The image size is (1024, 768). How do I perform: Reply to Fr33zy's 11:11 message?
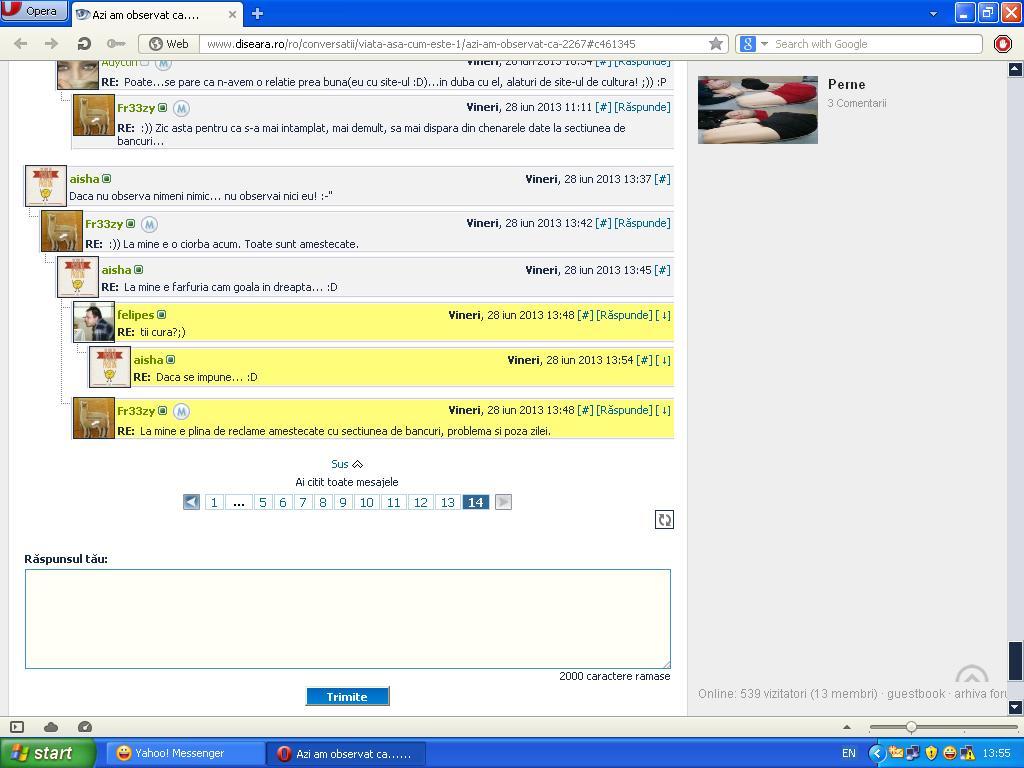642,107
